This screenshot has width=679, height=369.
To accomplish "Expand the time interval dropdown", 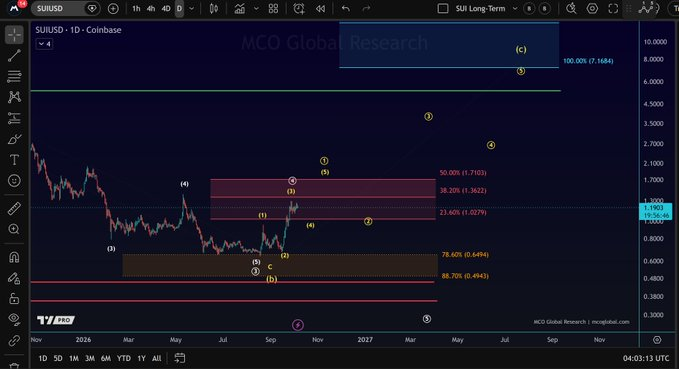I will click(x=191, y=9).
